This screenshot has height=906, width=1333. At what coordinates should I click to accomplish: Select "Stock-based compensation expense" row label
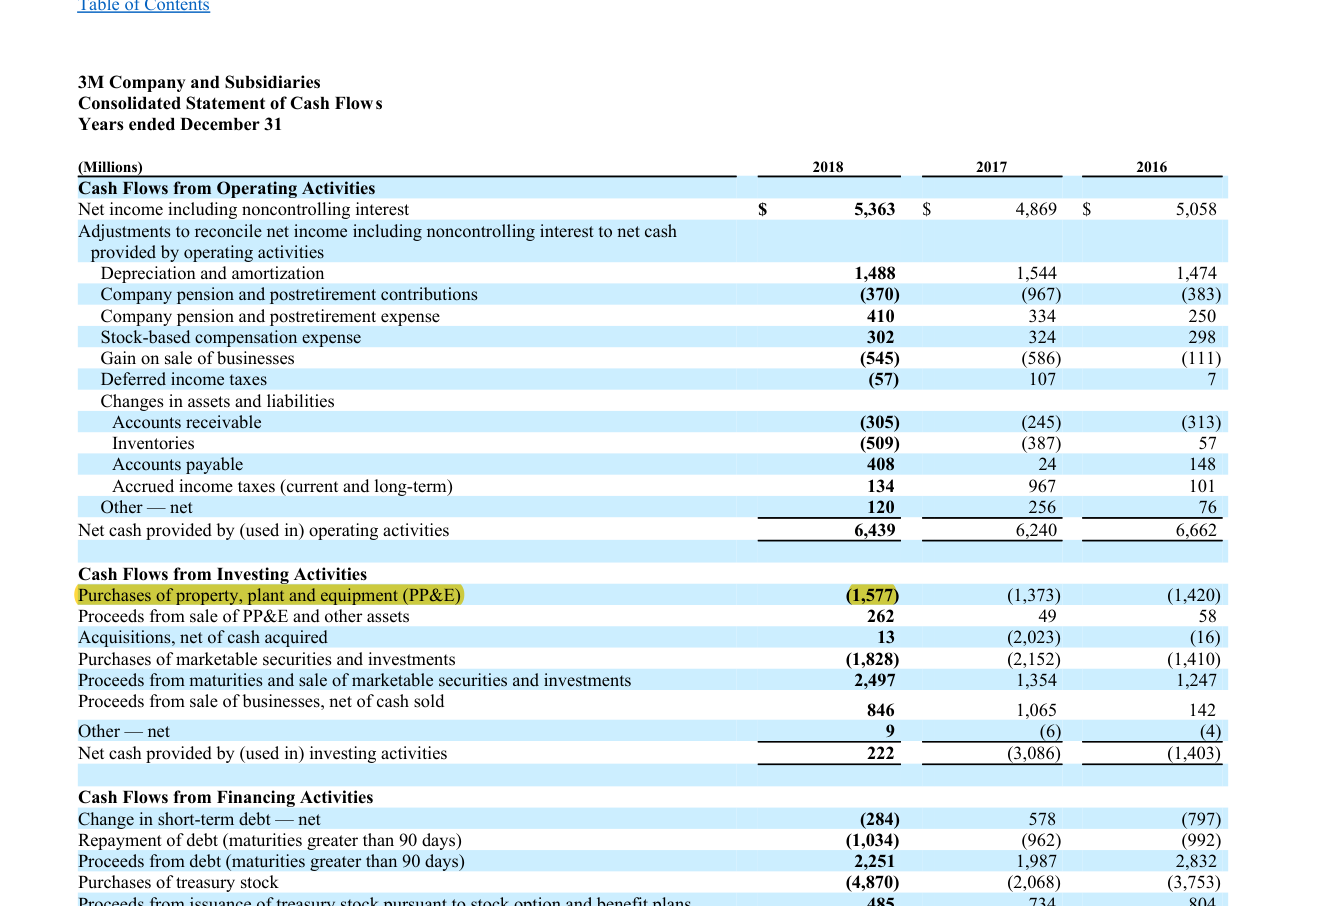click(230, 337)
